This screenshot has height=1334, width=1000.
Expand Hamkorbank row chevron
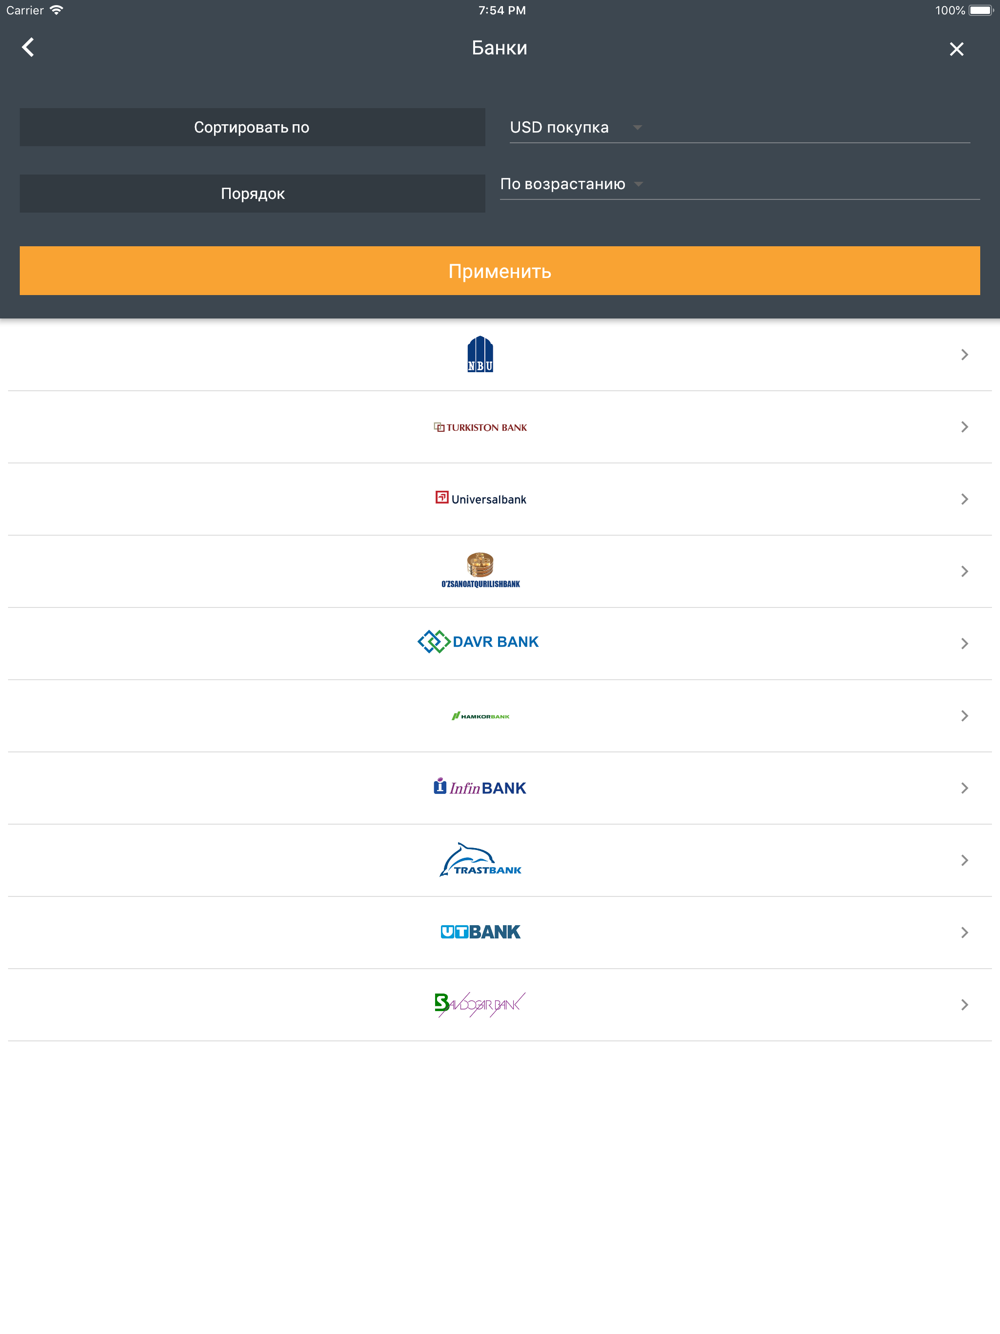pyautogui.click(x=964, y=716)
